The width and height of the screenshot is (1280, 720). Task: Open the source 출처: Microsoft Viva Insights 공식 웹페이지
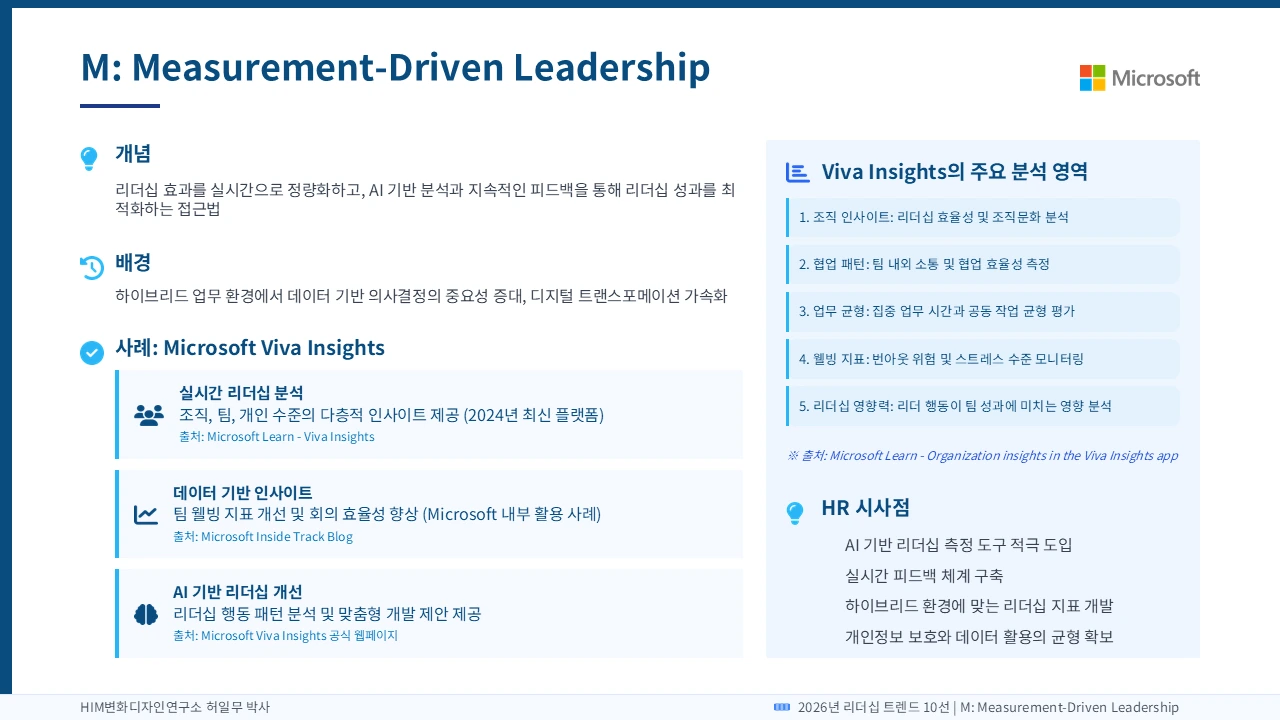[x=285, y=636]
